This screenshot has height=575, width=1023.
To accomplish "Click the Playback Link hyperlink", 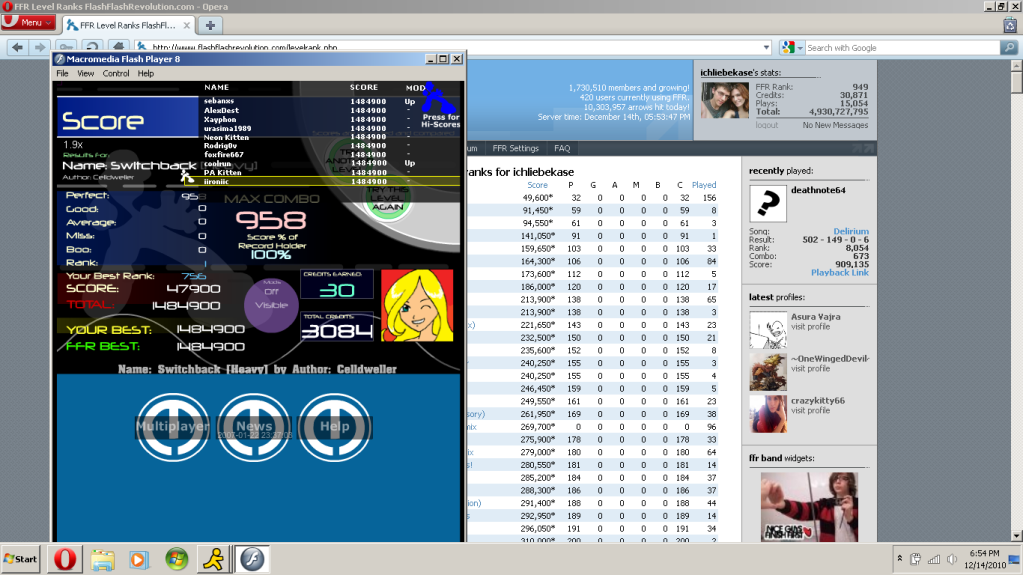I will (839, 272).
